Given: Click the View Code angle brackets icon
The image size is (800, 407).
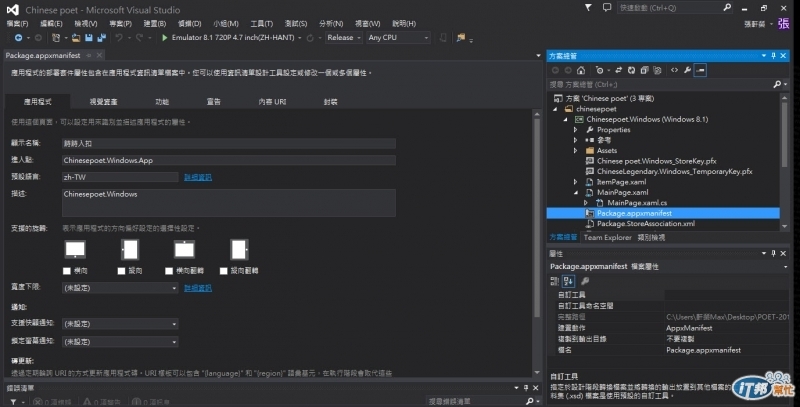Looking at the screenshot, I should point(674,70).
